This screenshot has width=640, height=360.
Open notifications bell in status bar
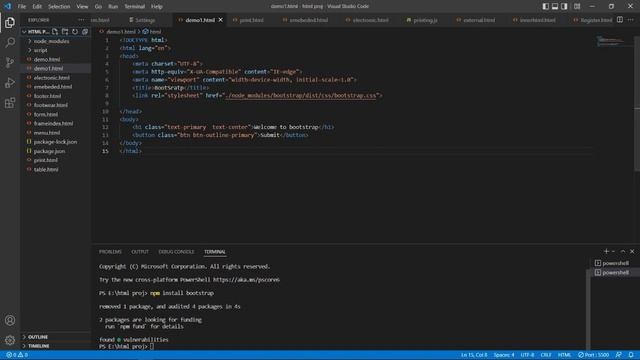(631, 355)
